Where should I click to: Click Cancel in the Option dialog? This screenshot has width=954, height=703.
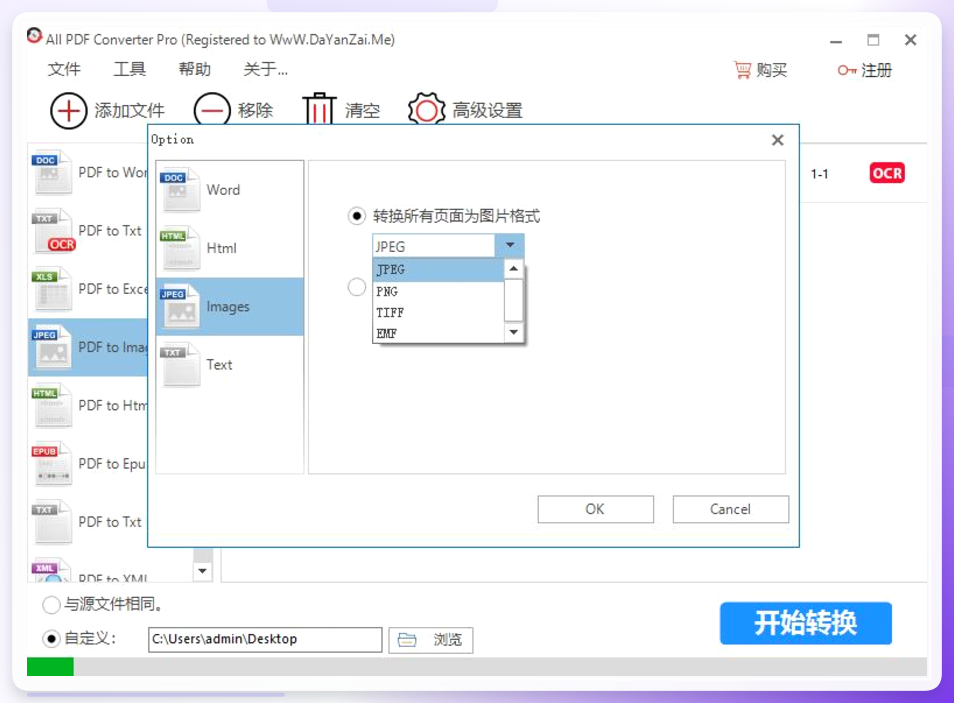click(x=731, y=509)
